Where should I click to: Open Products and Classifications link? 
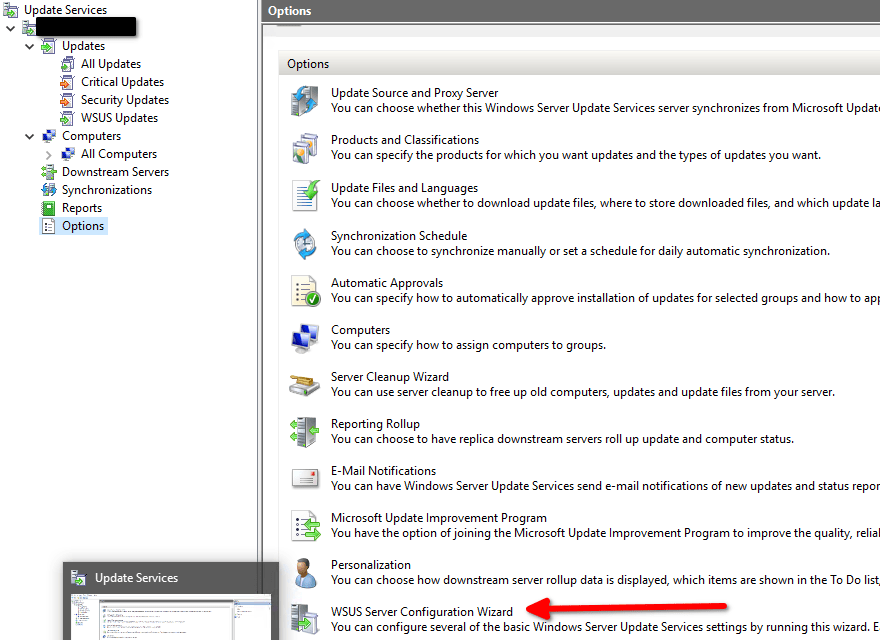tap(405, 140)
